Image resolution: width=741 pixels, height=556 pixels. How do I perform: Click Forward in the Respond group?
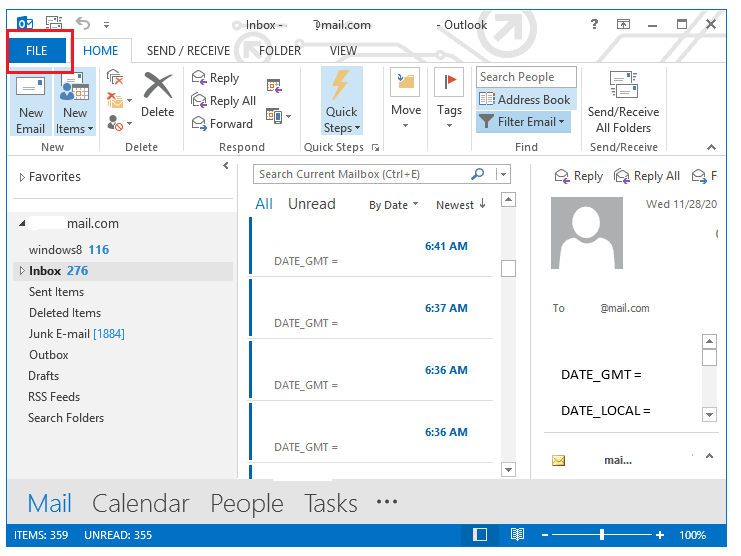222,123
